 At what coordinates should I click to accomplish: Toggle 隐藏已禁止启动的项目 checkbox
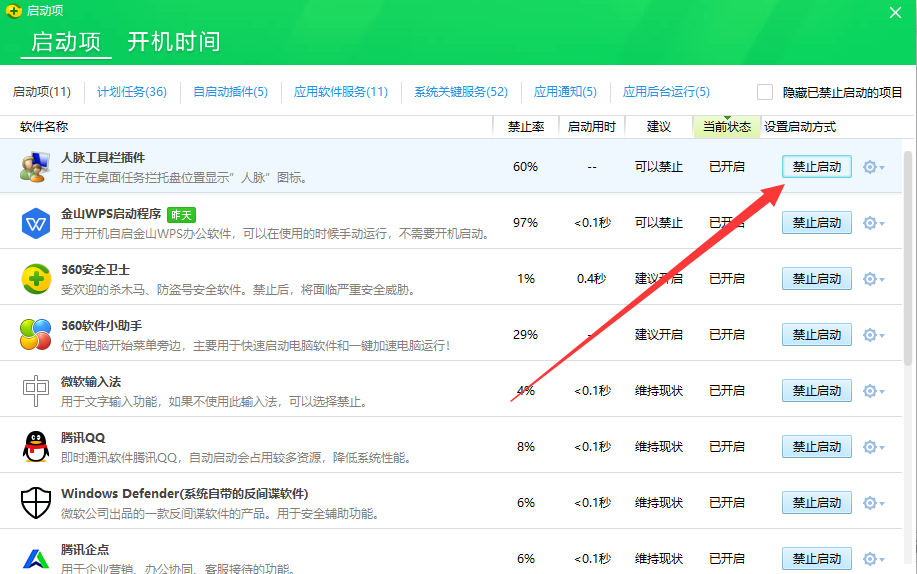point(765,92)
